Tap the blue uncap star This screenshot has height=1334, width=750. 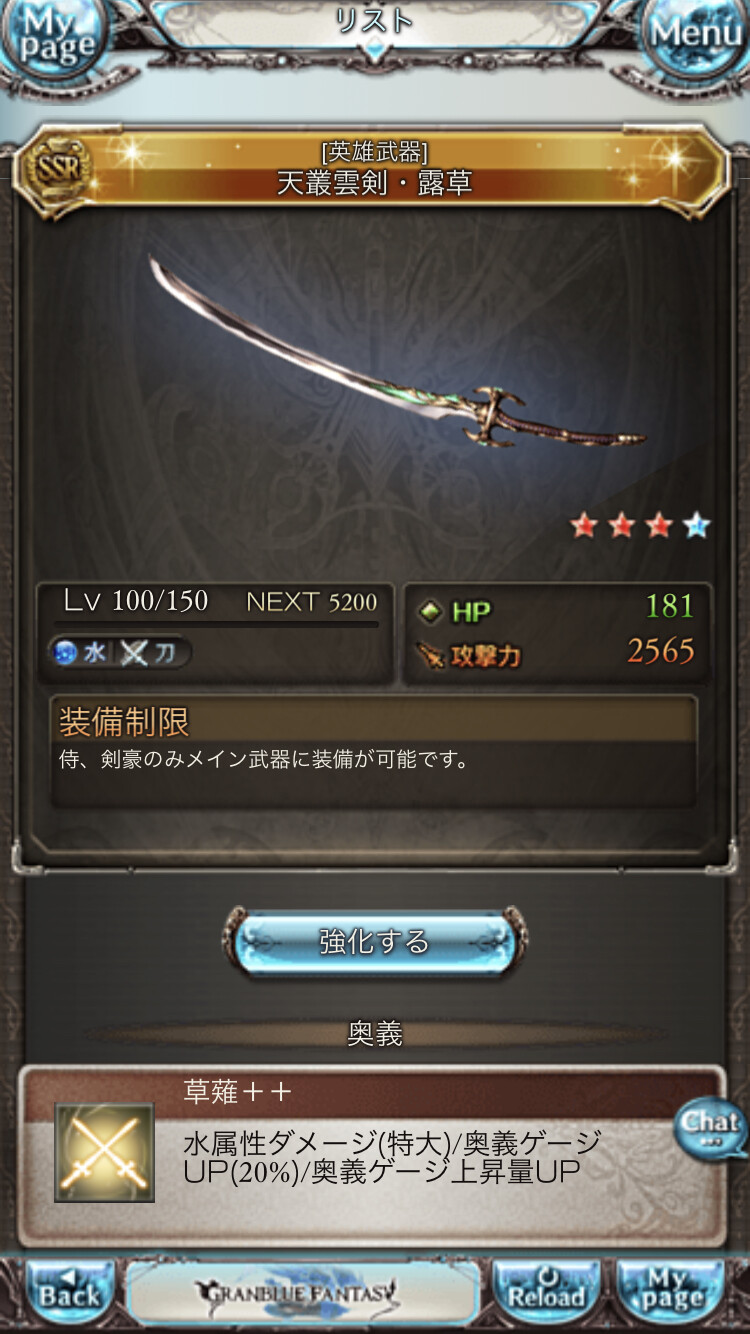pos(697,525)
